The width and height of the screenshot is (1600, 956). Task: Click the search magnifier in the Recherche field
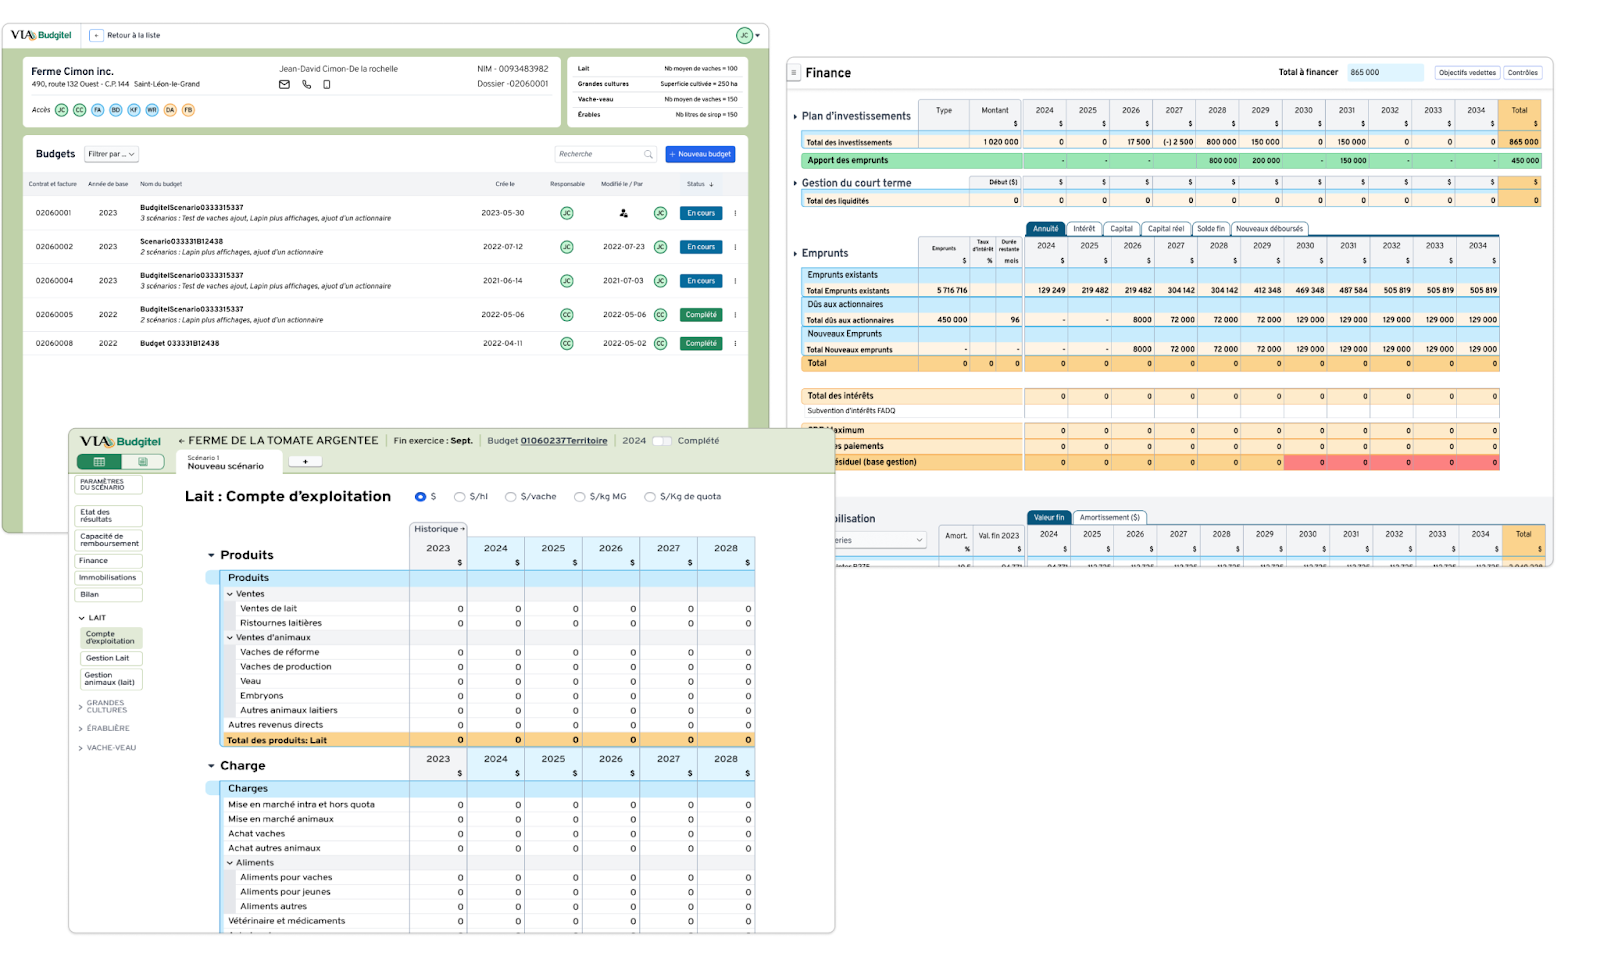coord(648,154)
